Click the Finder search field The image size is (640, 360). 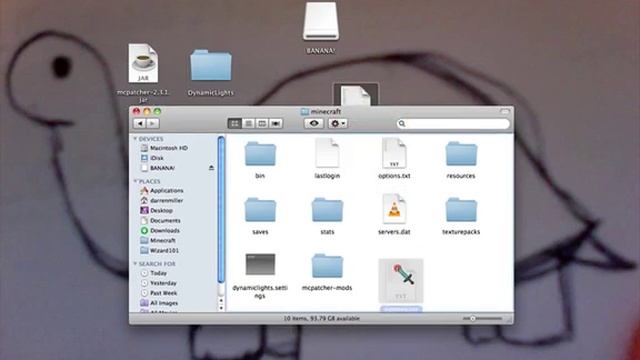[x=453, y=124]
